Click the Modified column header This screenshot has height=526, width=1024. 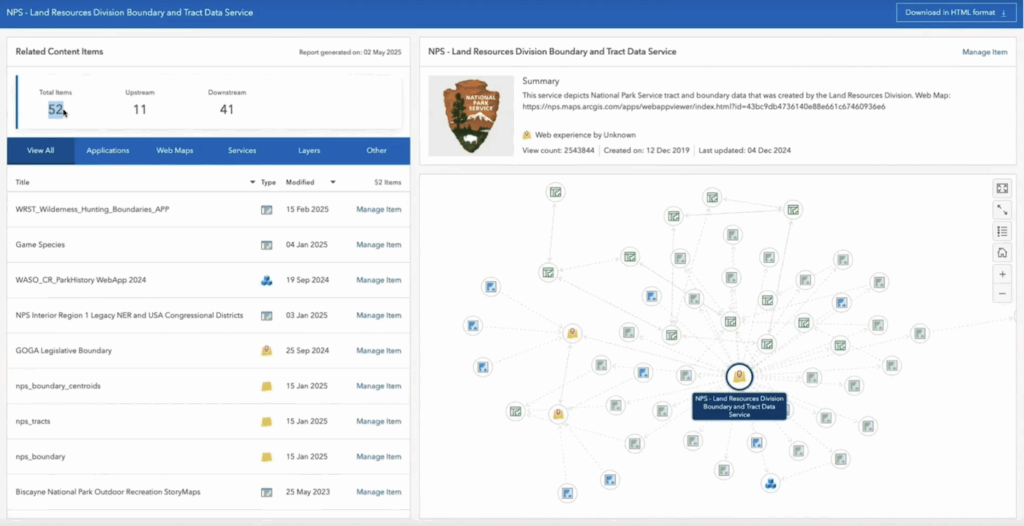[x=300, y=182]
